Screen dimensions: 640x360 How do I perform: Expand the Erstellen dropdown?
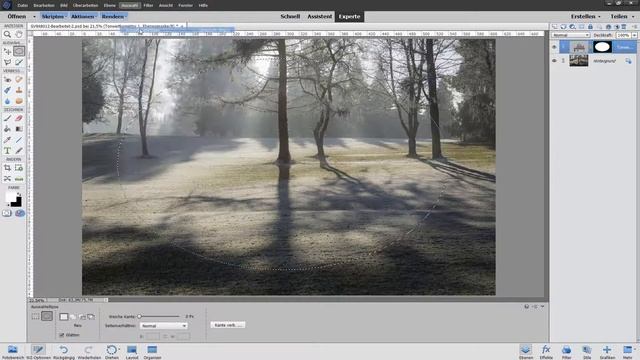point(586,16)
